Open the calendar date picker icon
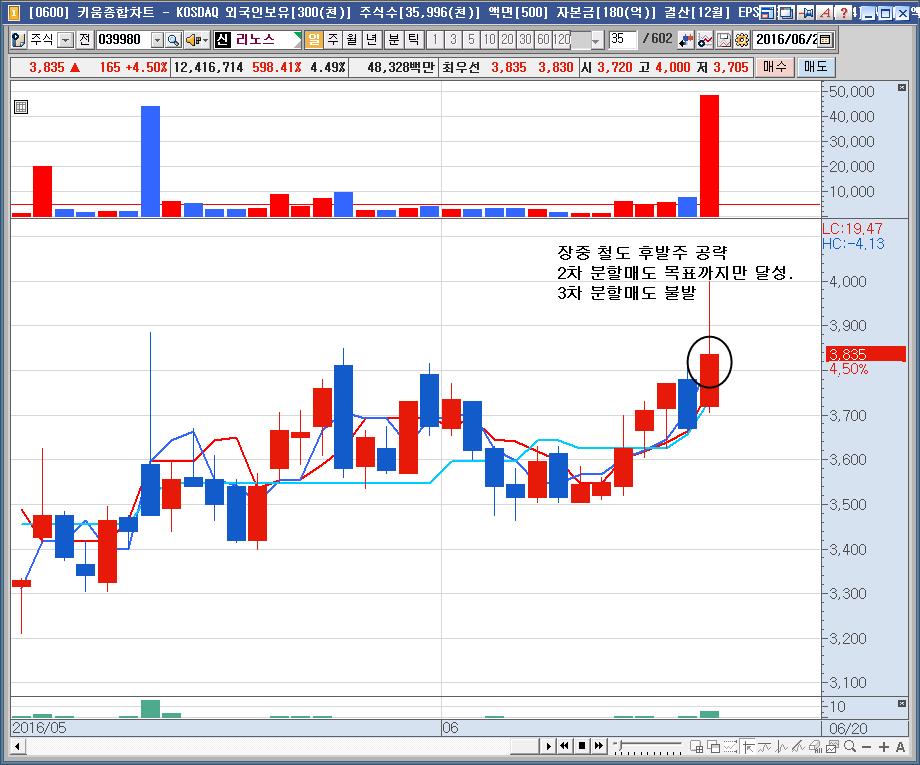The height and width of the screenshot is (765, 920). [x=825, y=40]
